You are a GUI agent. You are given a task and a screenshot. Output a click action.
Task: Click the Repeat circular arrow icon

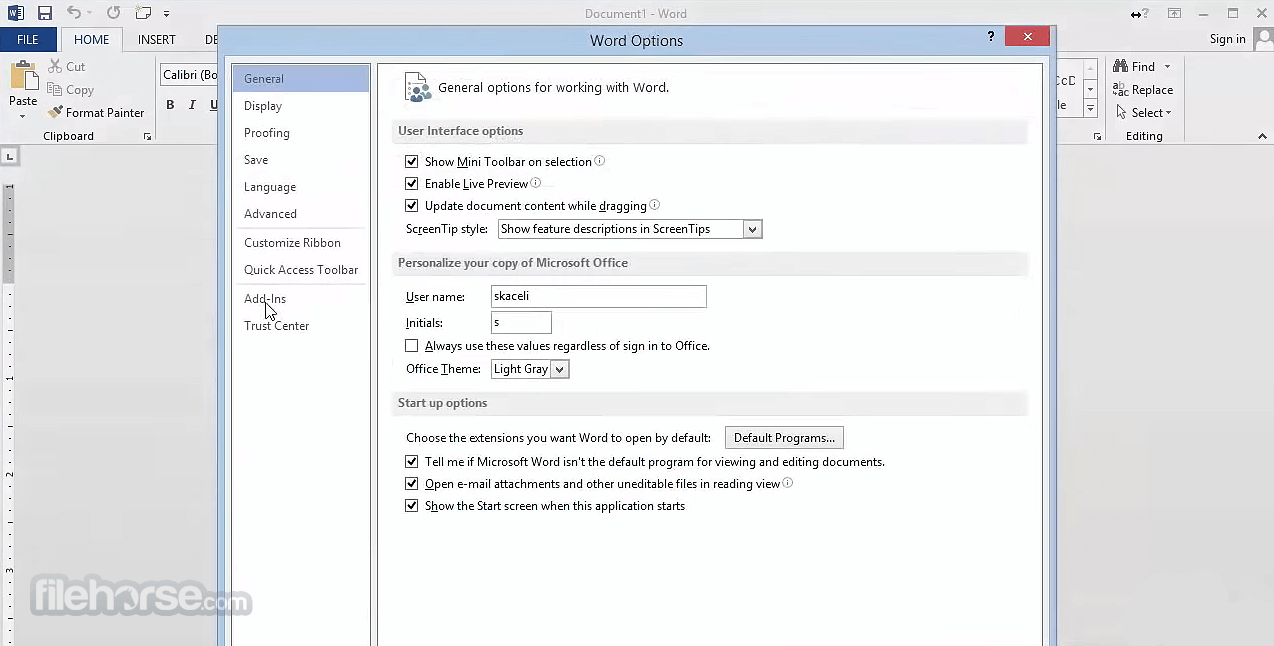113,13
